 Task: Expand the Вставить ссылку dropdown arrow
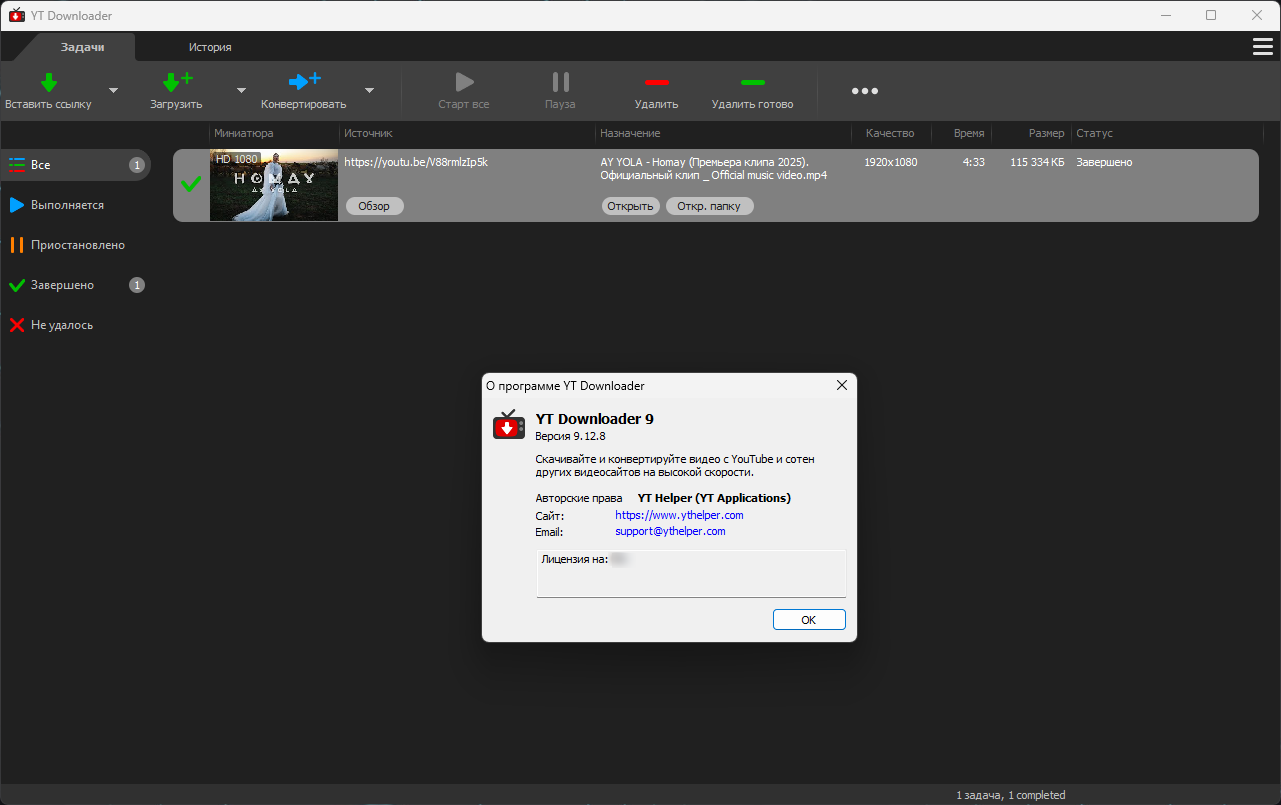[113, 90]
